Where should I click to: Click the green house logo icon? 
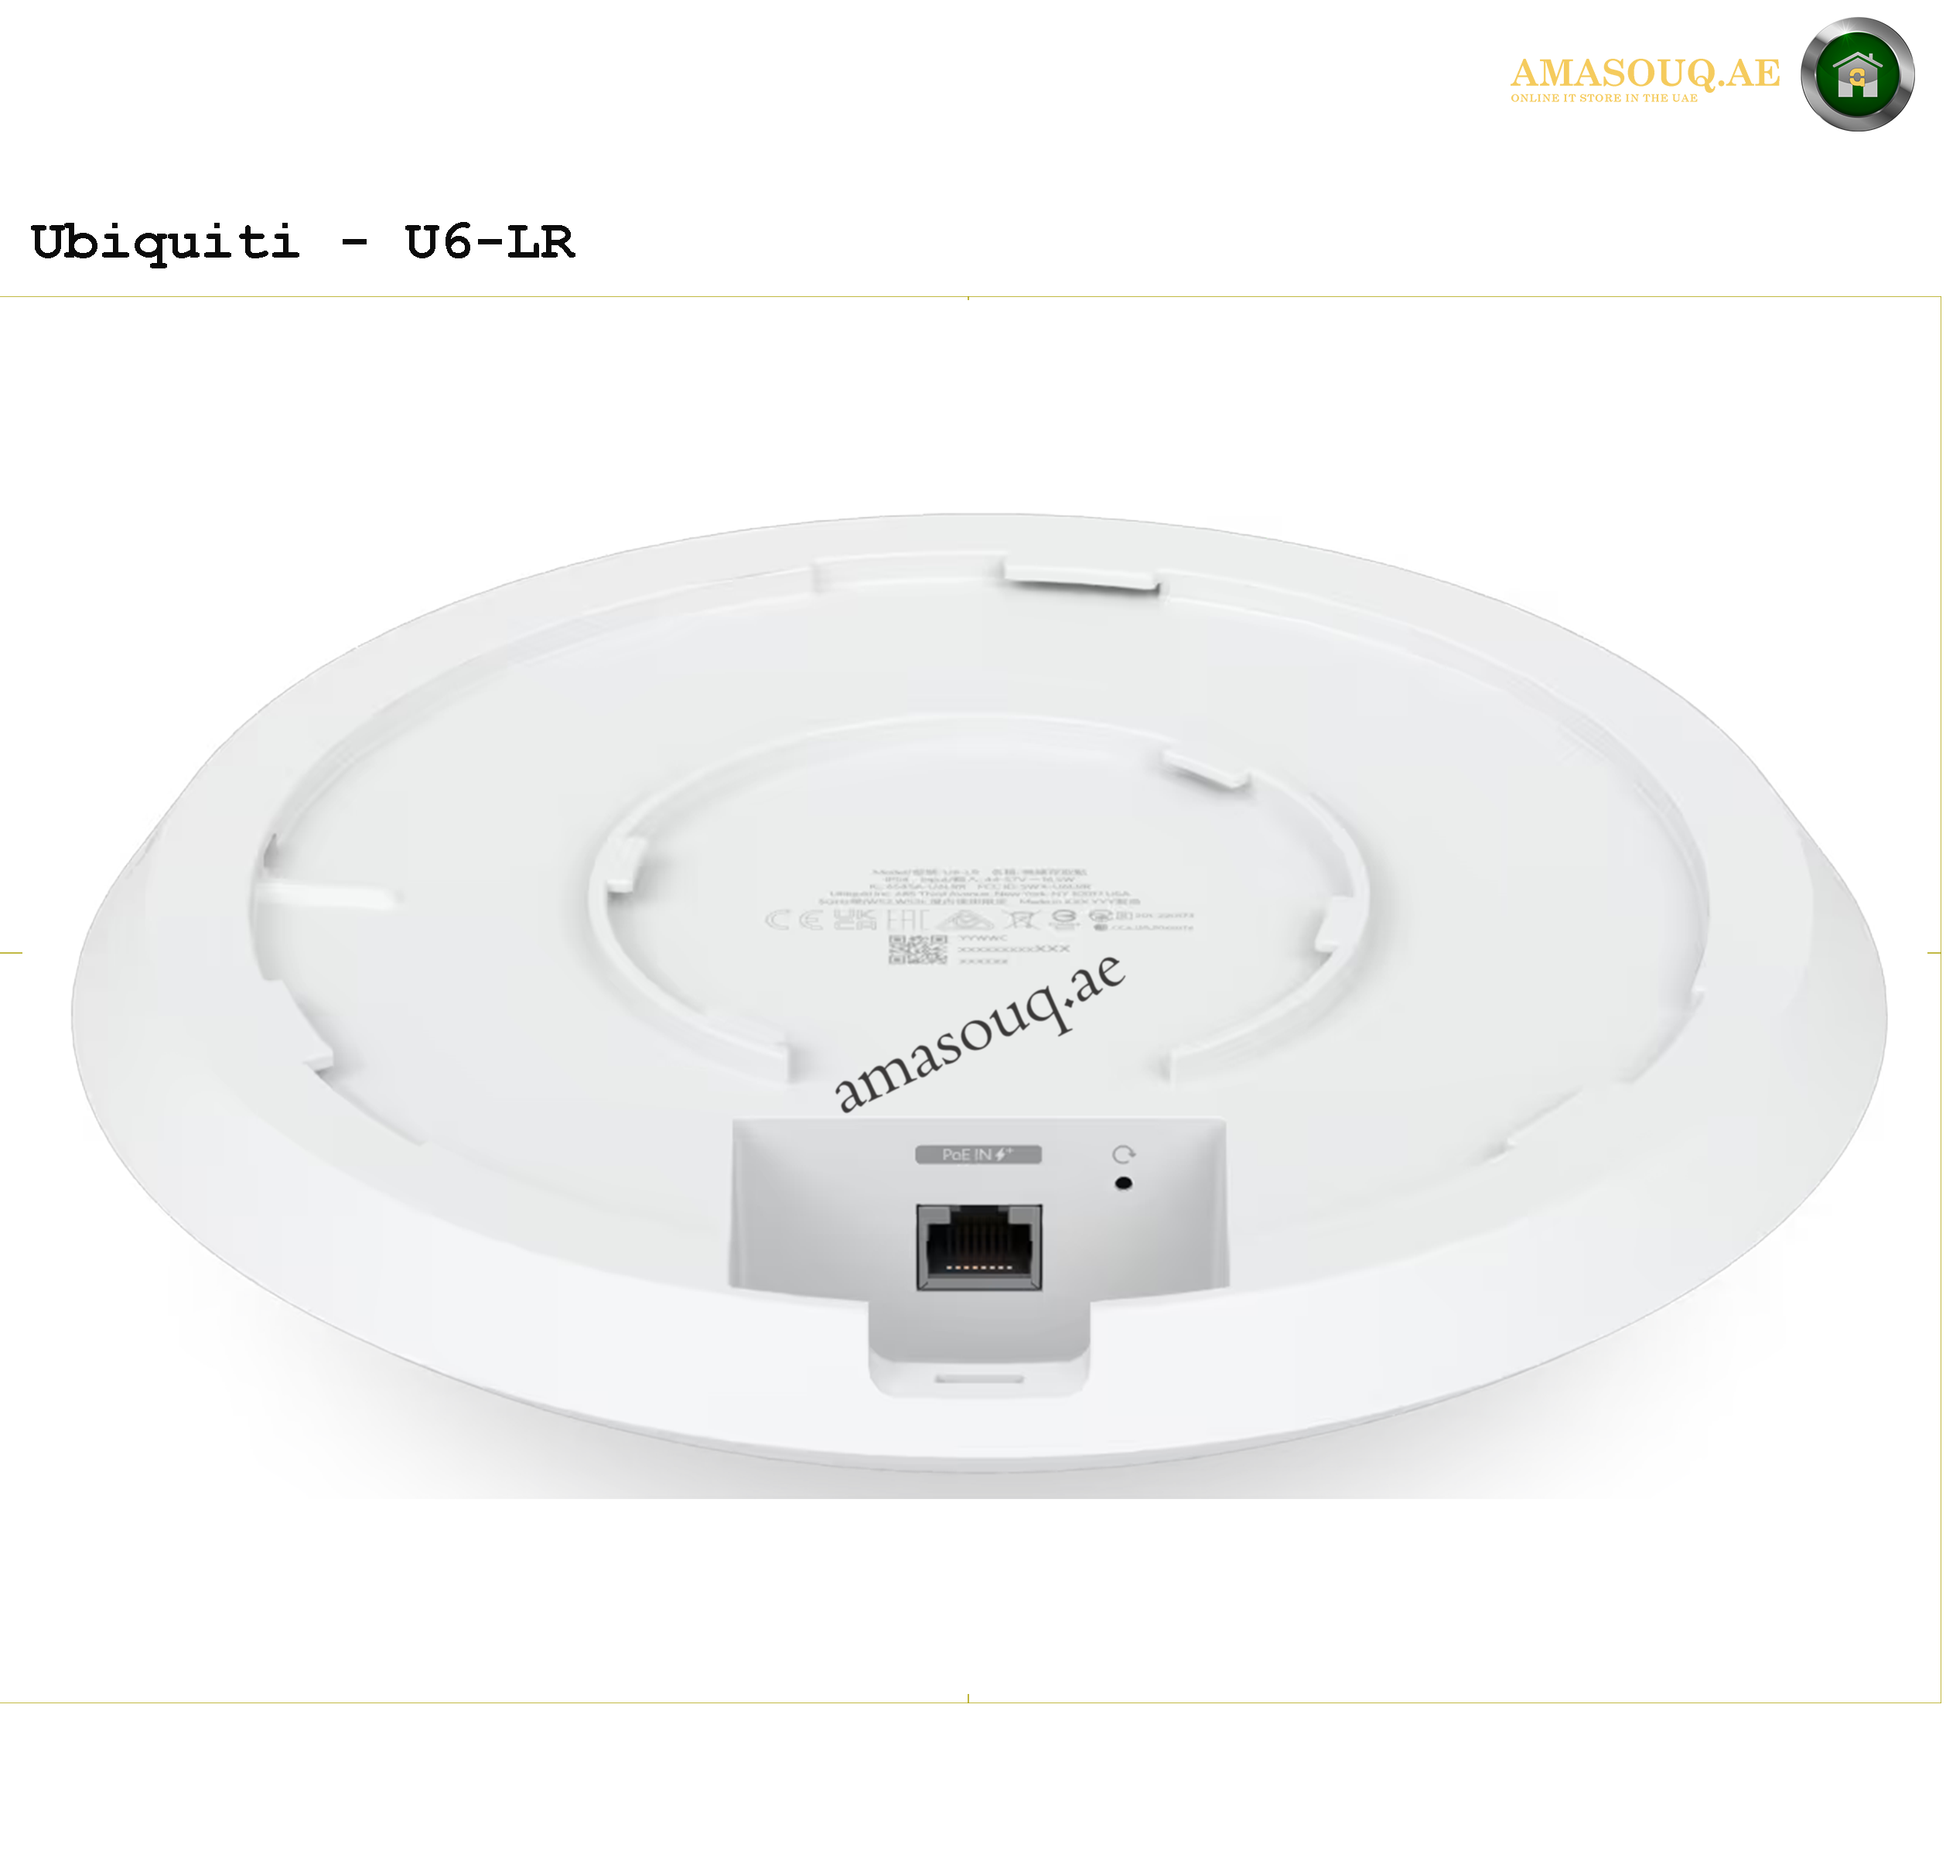click(x=1857, y=74)
